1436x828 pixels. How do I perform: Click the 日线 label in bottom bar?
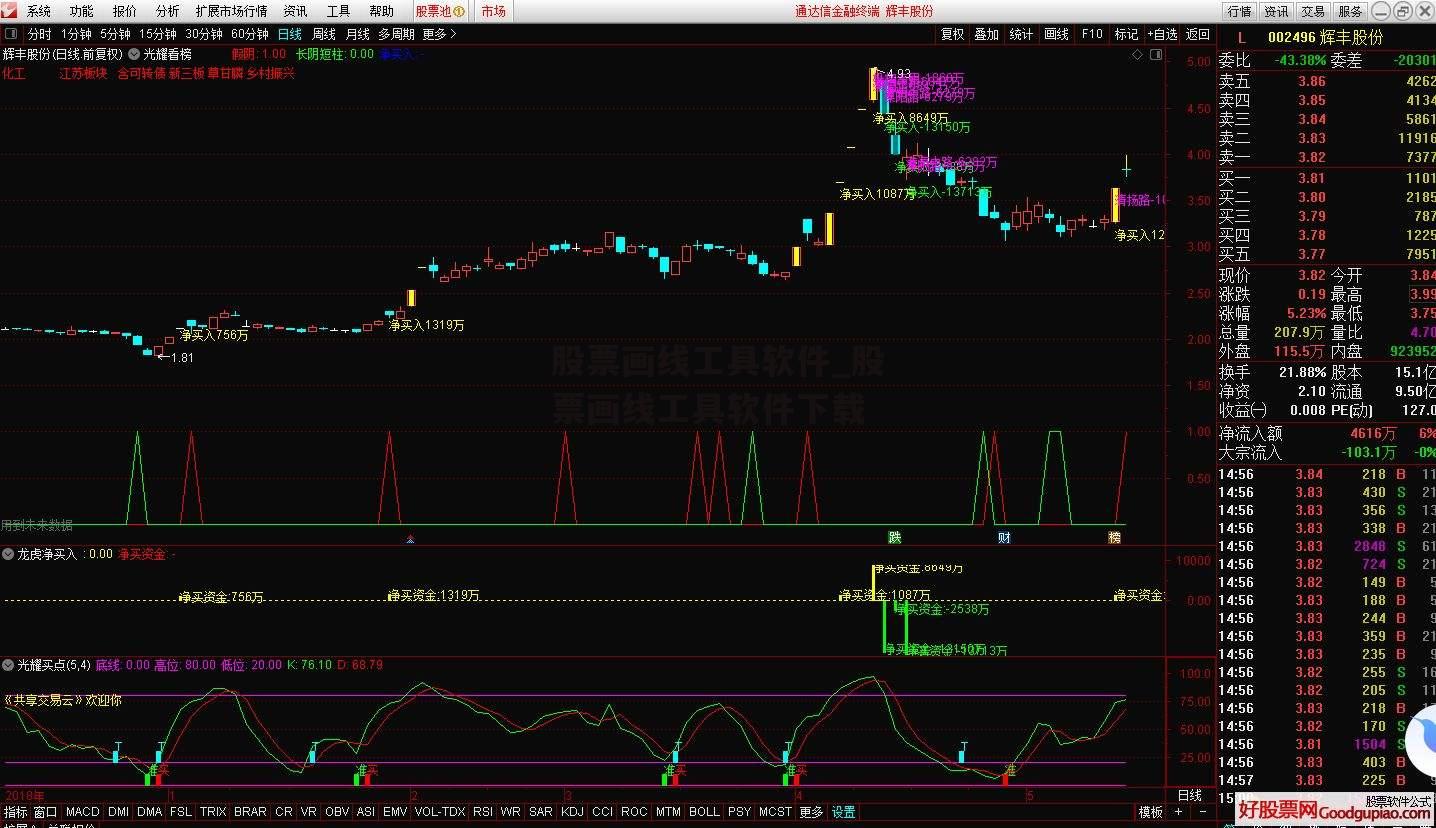pos(1189,796)
